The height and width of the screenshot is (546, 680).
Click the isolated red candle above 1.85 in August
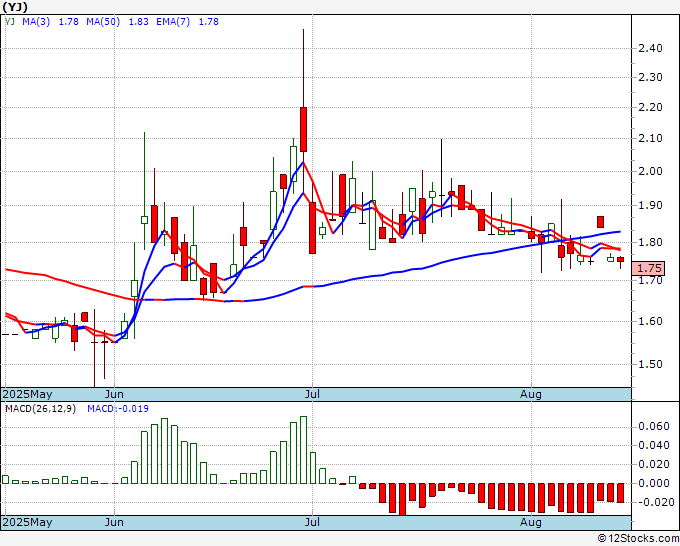(x=601, y=222)
